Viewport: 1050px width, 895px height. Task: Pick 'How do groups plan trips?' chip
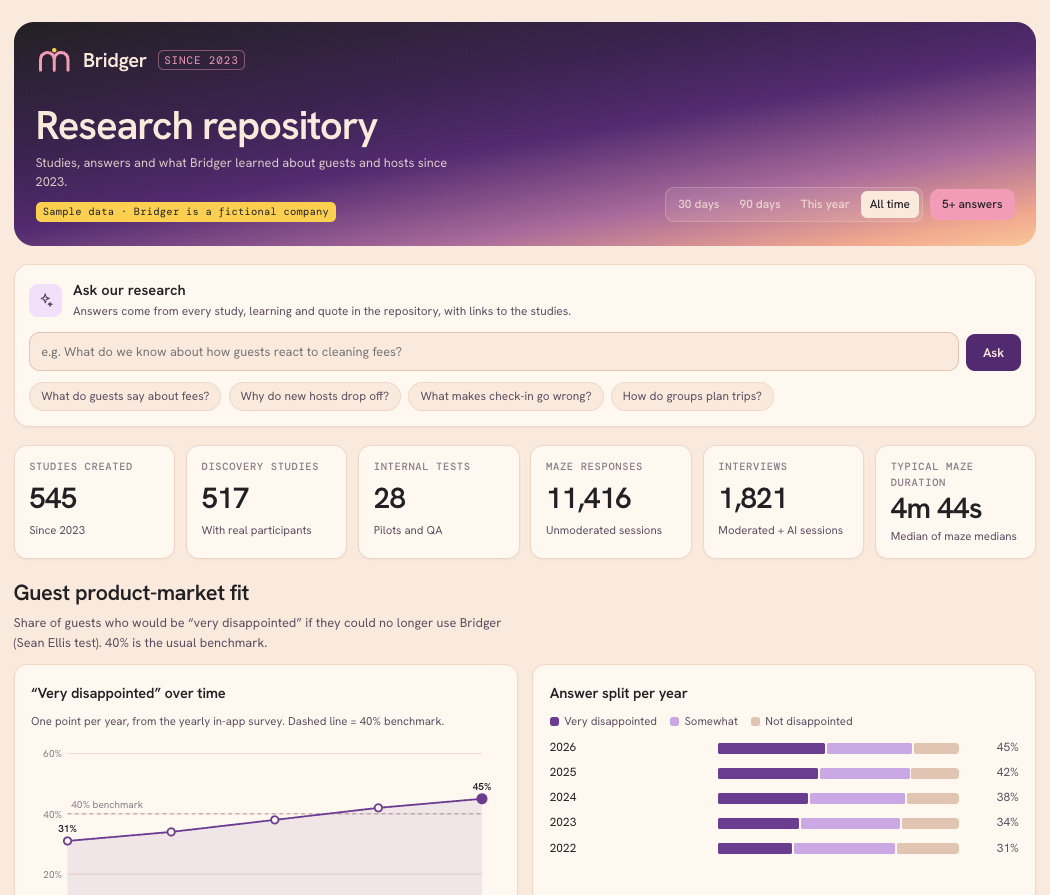coord(692,396)
